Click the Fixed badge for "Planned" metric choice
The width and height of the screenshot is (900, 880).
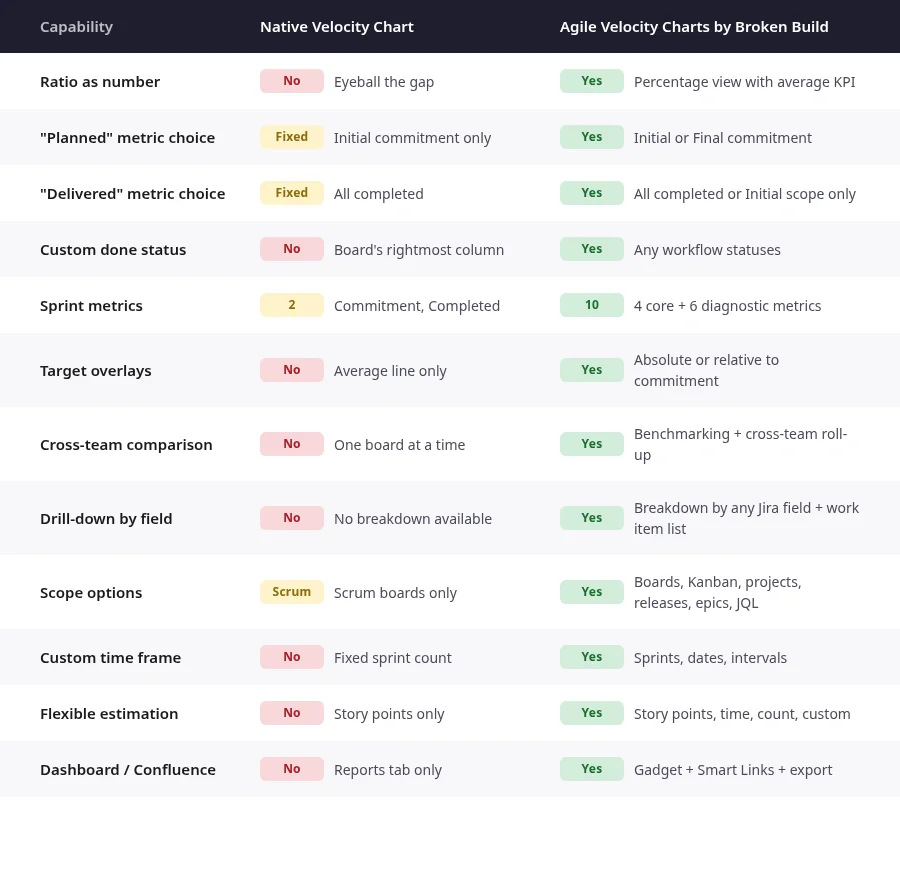[x=292, y=137]
